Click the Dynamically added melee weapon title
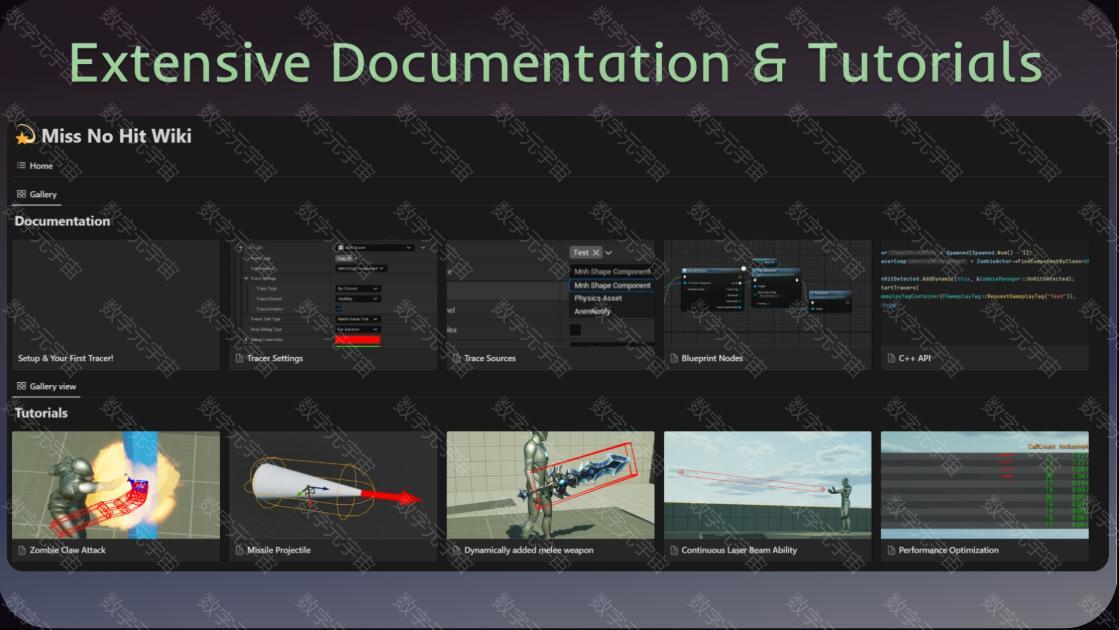 click(529, 550)
